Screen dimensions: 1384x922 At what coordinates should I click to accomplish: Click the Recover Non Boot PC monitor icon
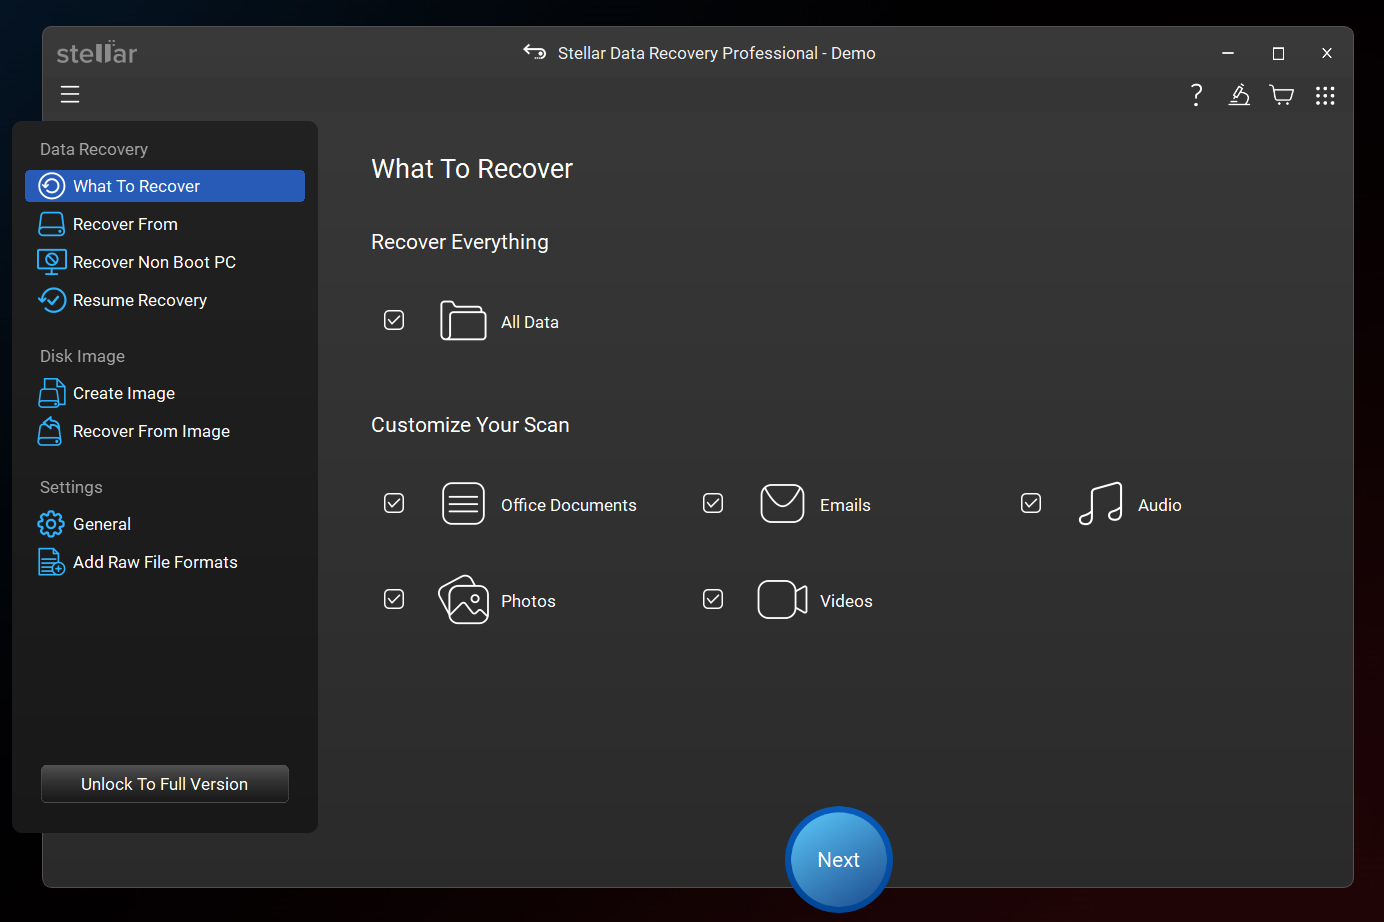[x=52, y=262]
